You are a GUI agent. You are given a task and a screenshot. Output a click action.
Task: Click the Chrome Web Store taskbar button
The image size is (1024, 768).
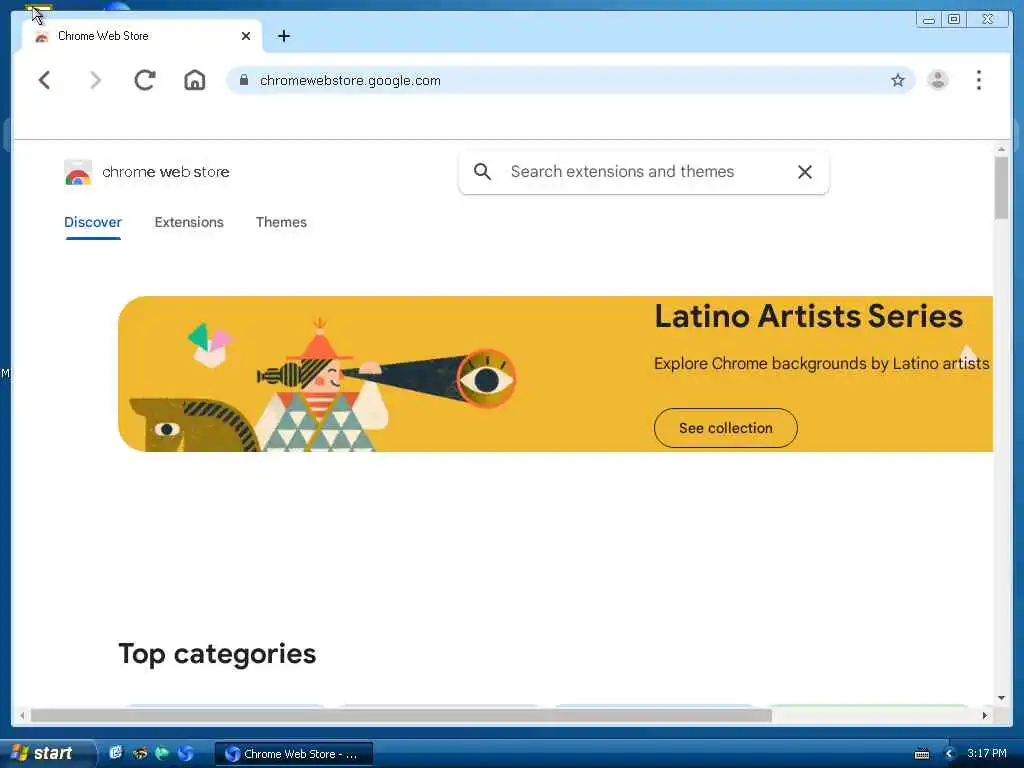(x=294, y=754)
